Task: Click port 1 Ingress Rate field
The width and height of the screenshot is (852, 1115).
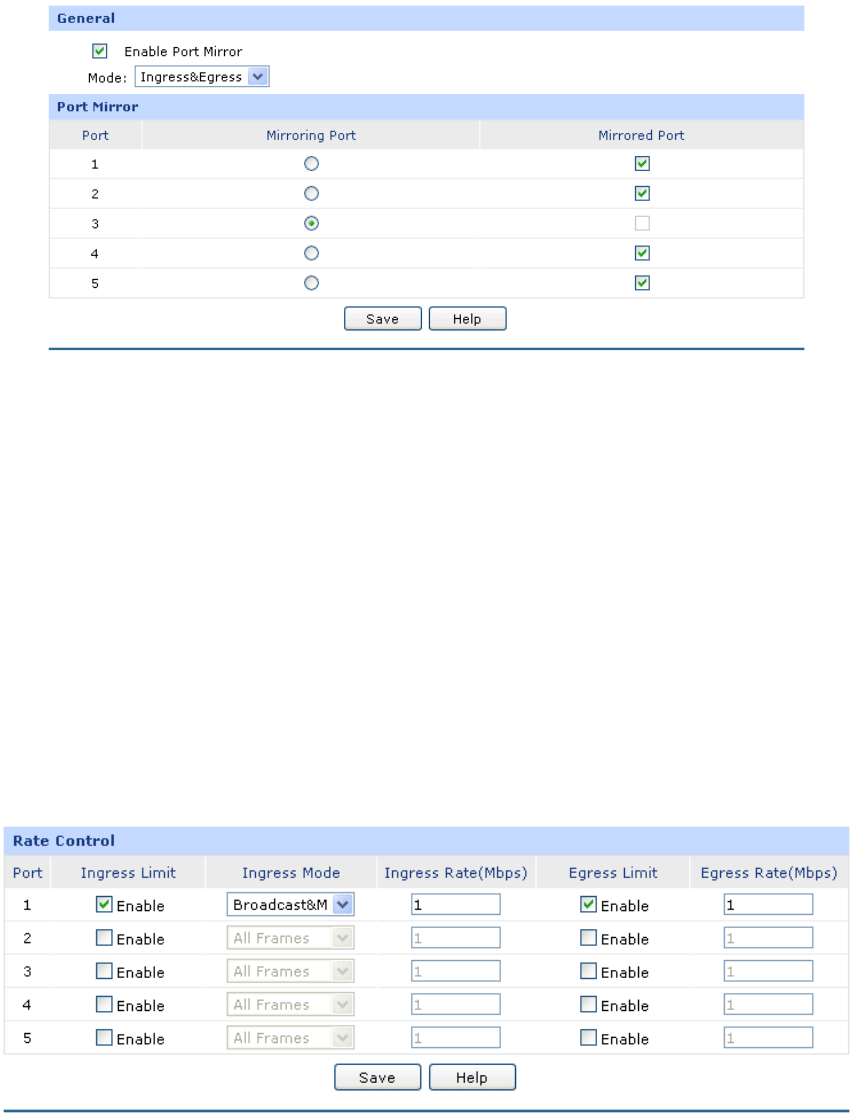Action: [456, 905]
